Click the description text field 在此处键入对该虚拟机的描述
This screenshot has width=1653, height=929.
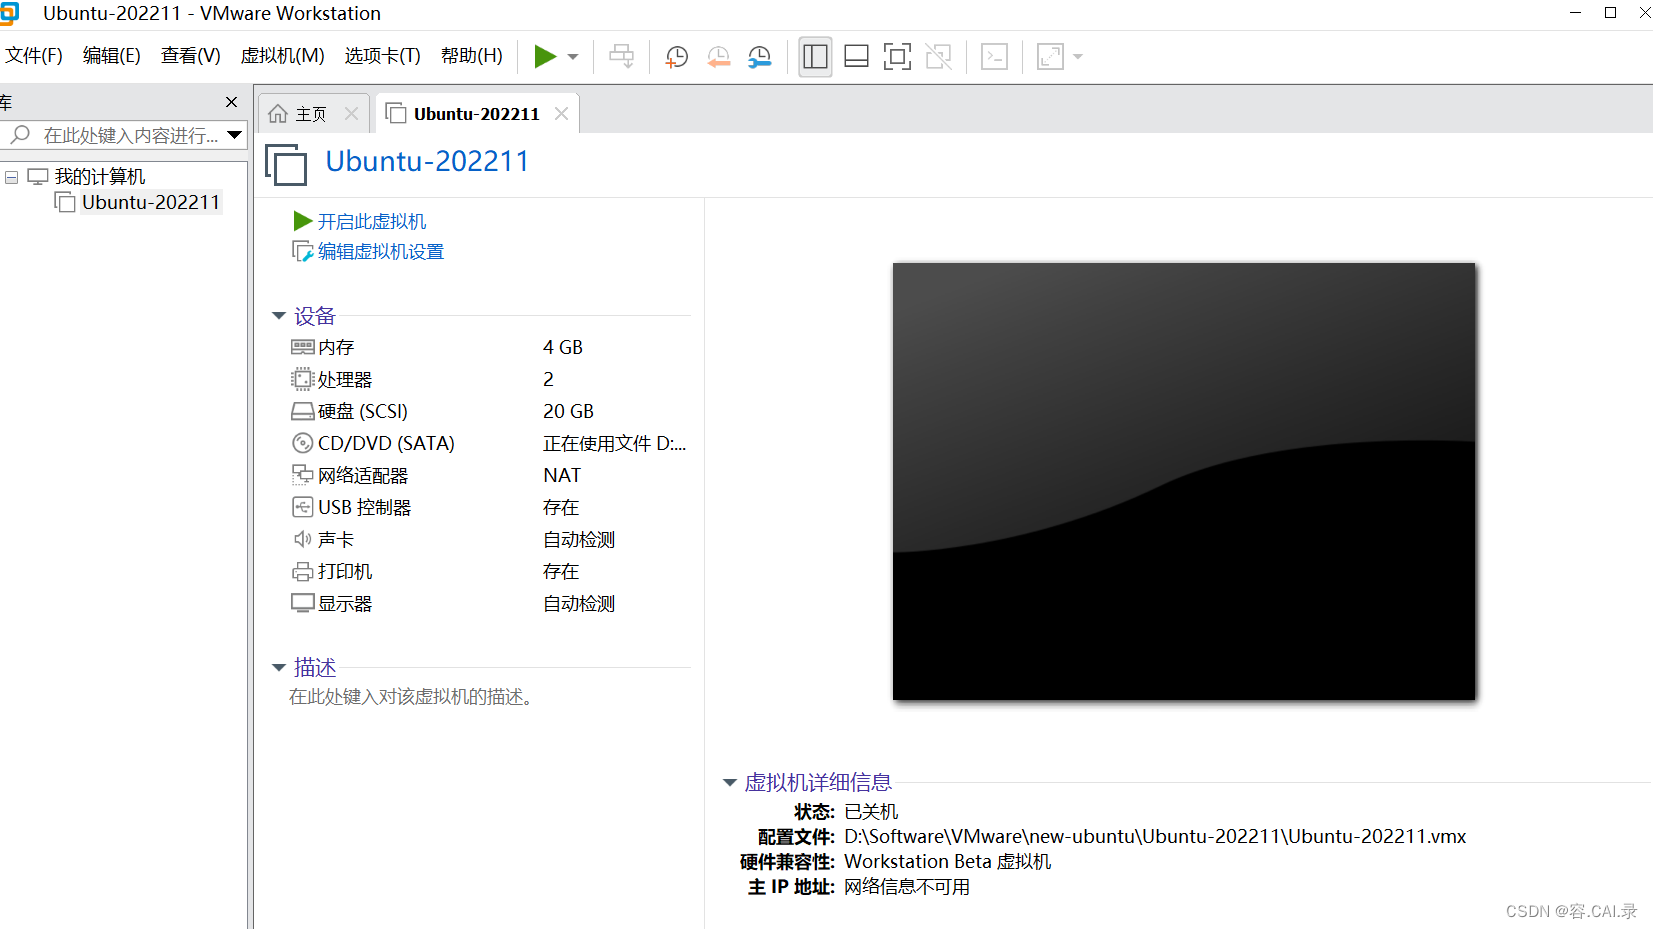[x=411, y=697]
